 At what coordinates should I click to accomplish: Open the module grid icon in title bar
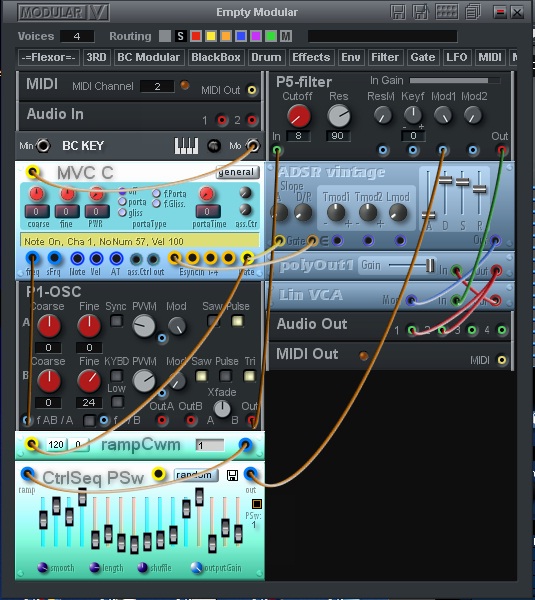pos(447,12)
